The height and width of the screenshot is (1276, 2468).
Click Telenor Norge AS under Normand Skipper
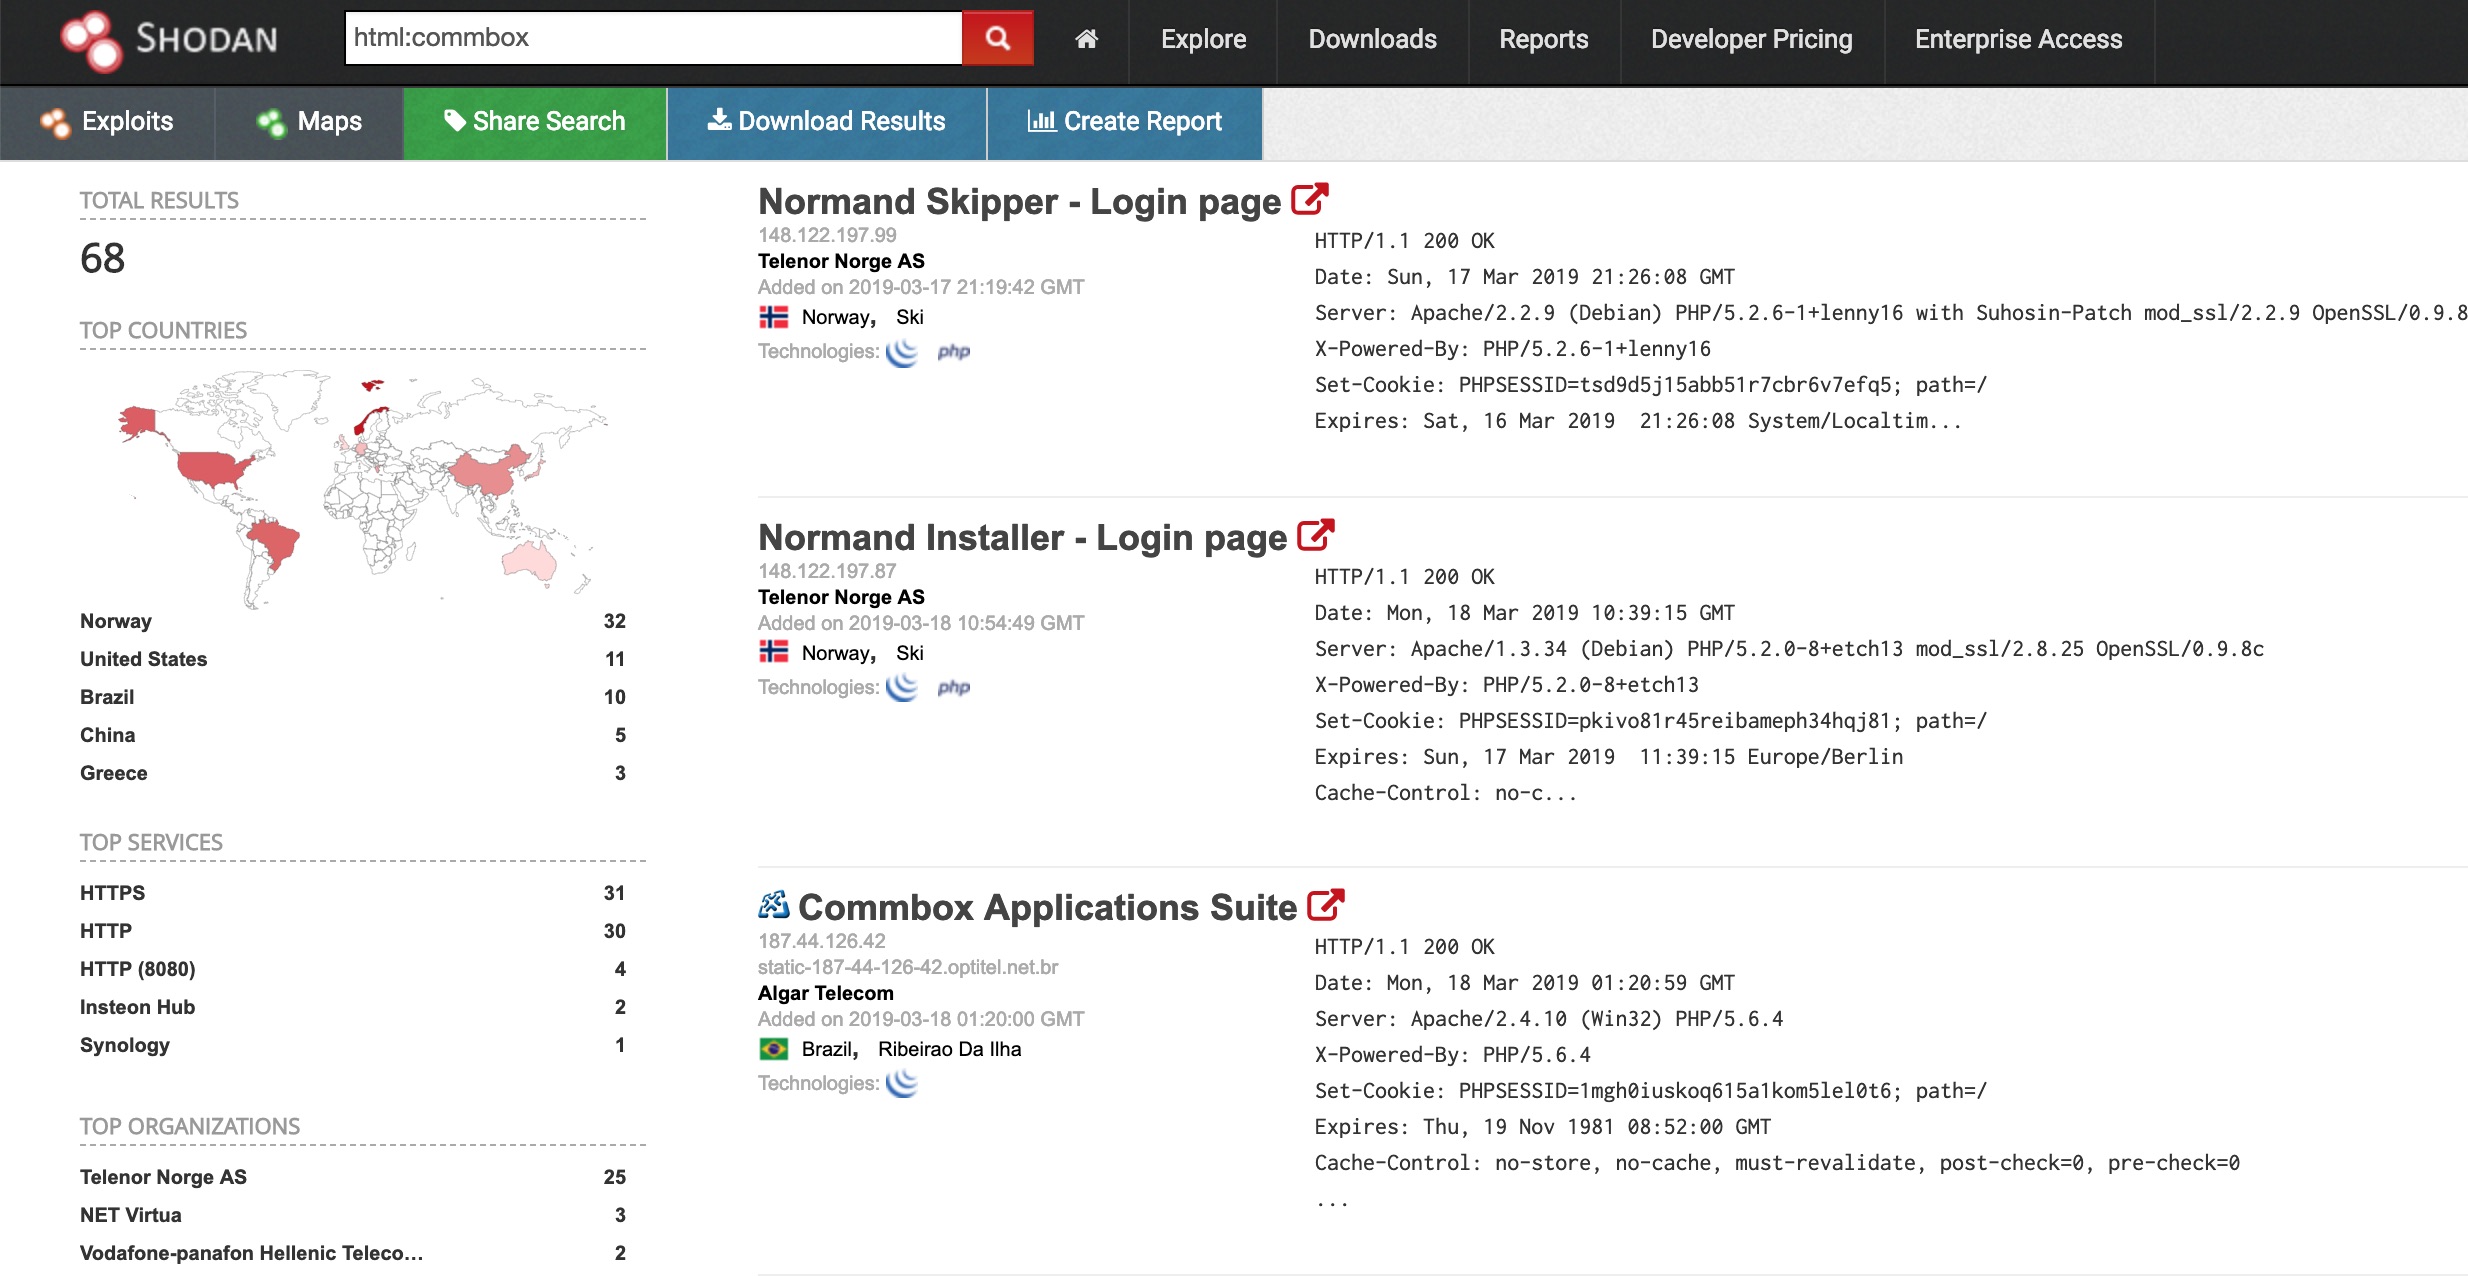pyautogui.click(x=841, y=261)
